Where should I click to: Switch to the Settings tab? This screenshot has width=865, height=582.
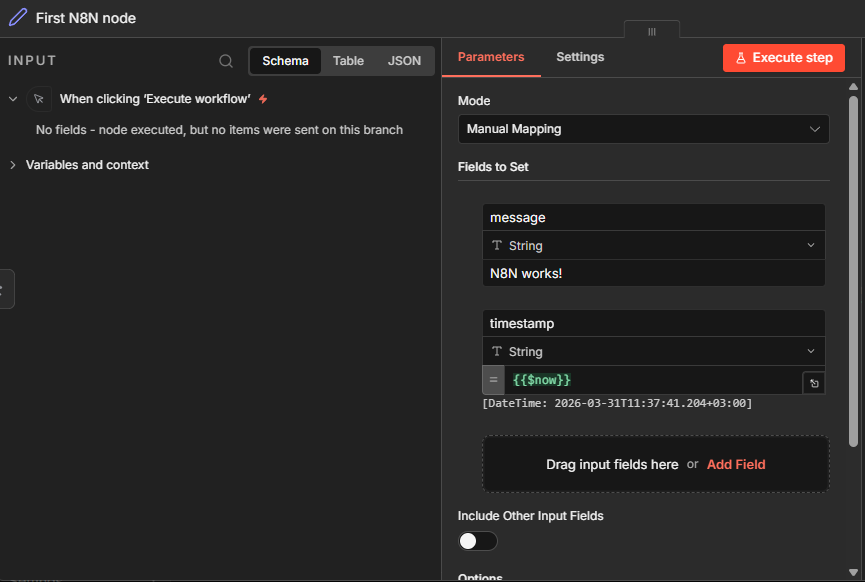click(580, 57)
